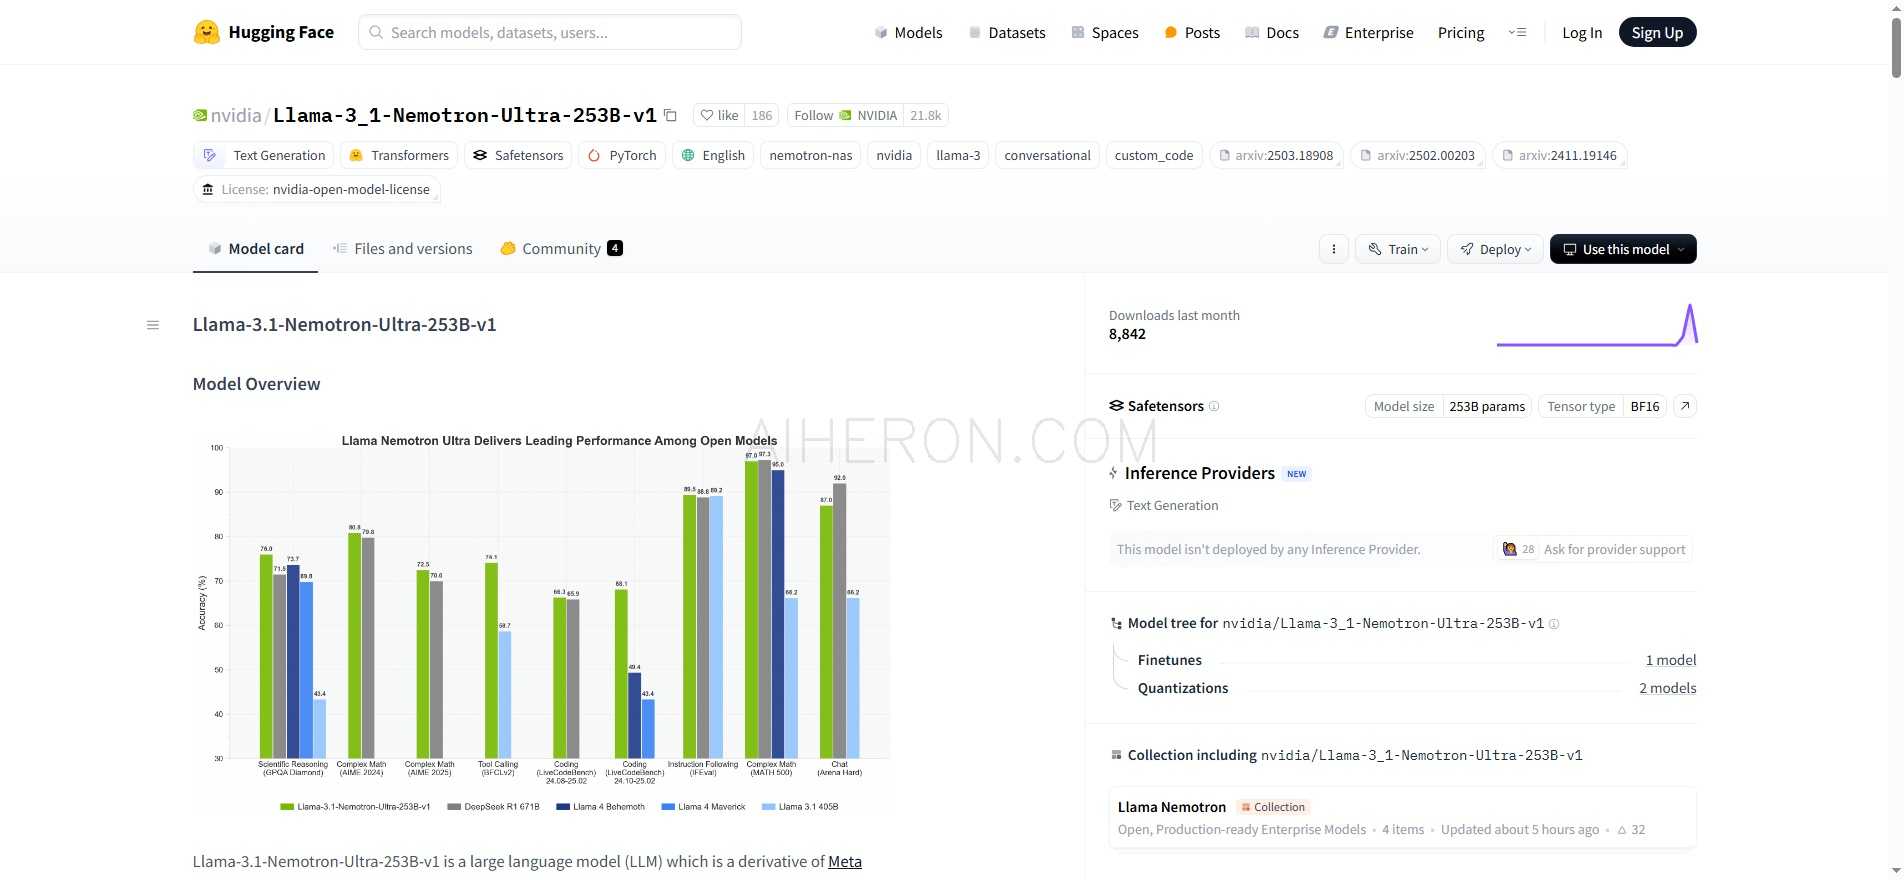
Task: Click the Sign Up button
Action: click(1657, 33)
